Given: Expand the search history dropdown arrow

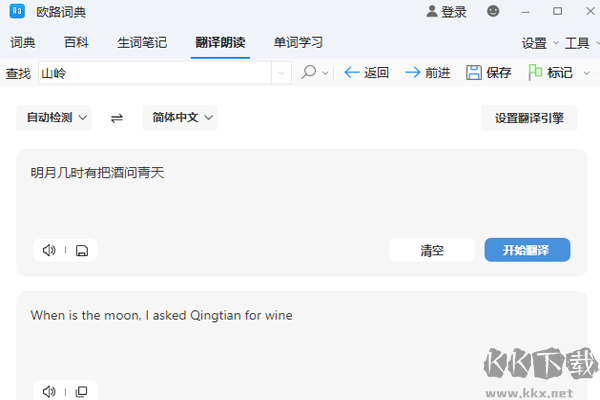Looking at the screenshot, I should point(281,72).
